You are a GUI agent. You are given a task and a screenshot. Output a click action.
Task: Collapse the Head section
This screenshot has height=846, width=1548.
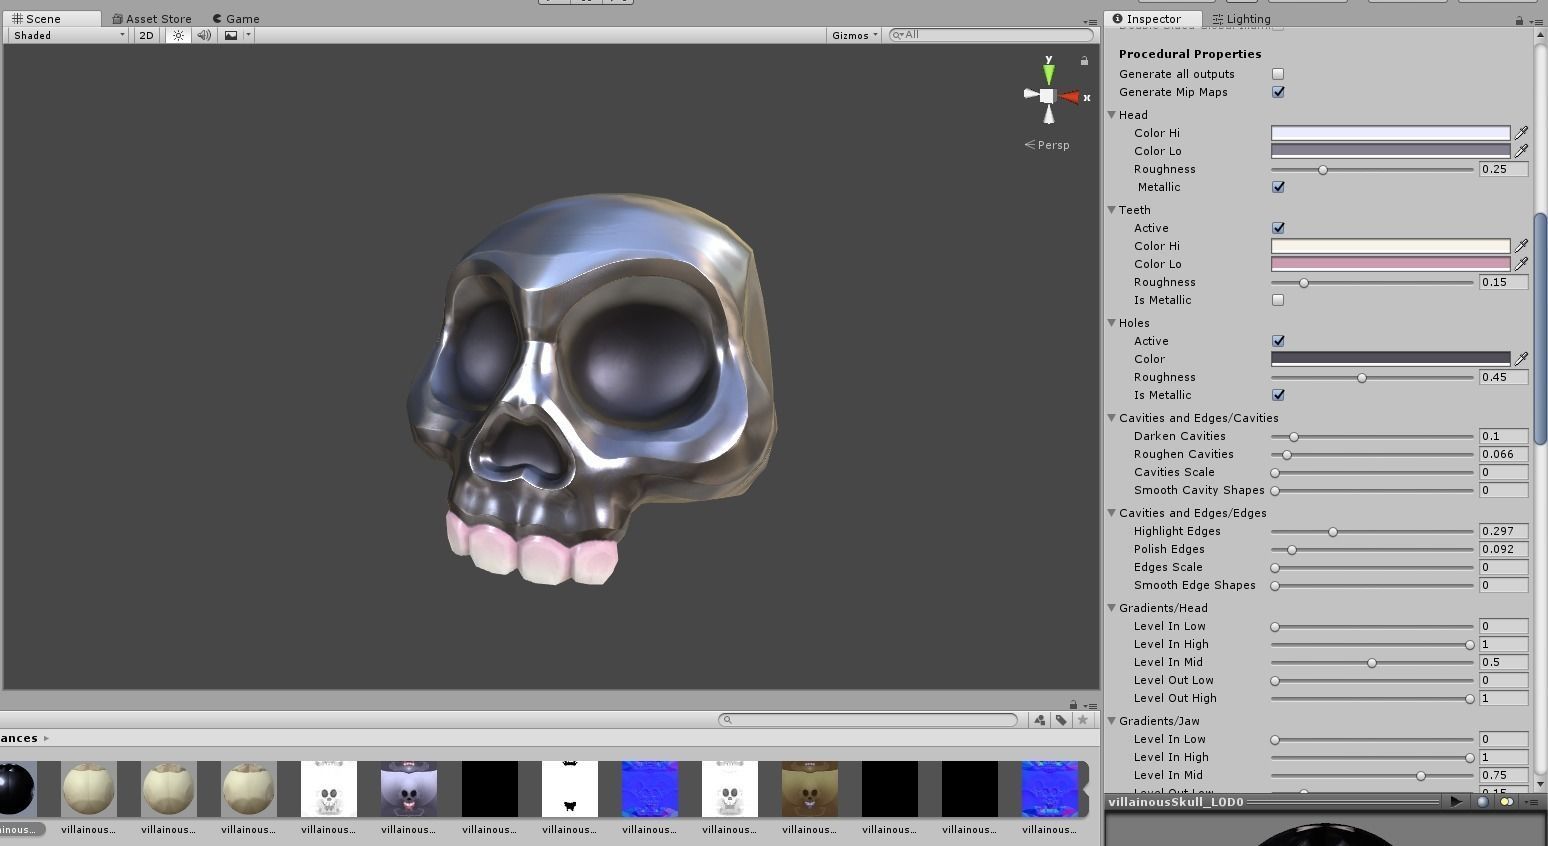pyautogui.click(x=1111, y=115)
